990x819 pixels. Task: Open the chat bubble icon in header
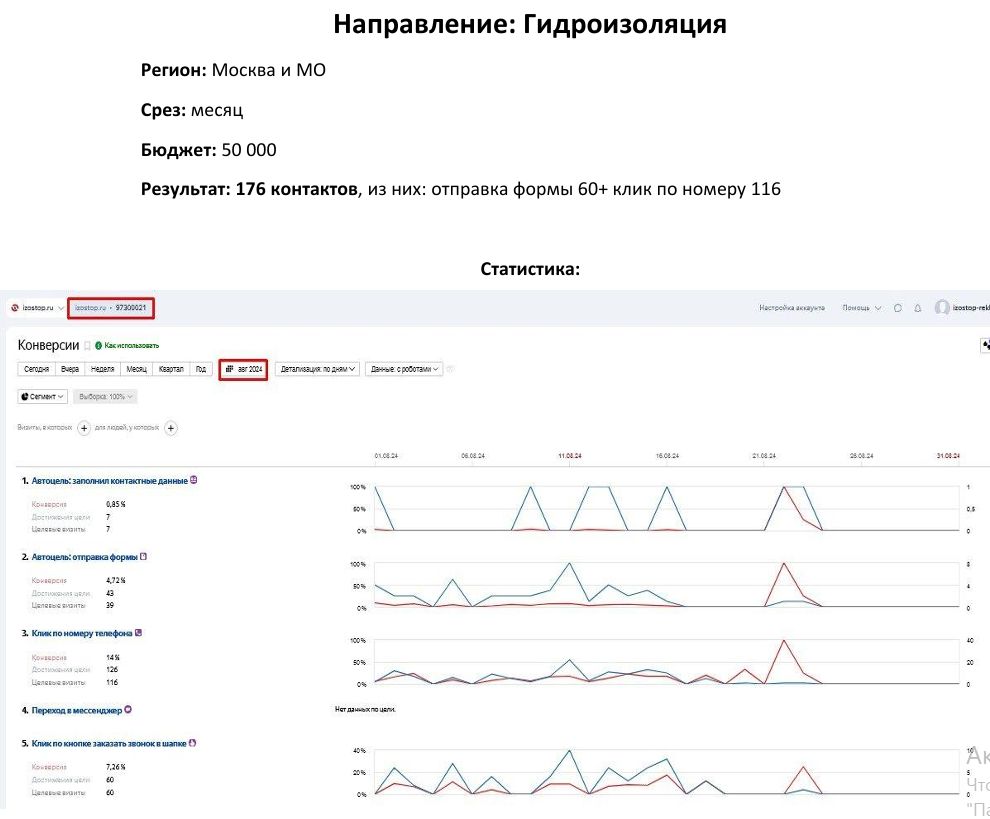[x=898, y=308]
